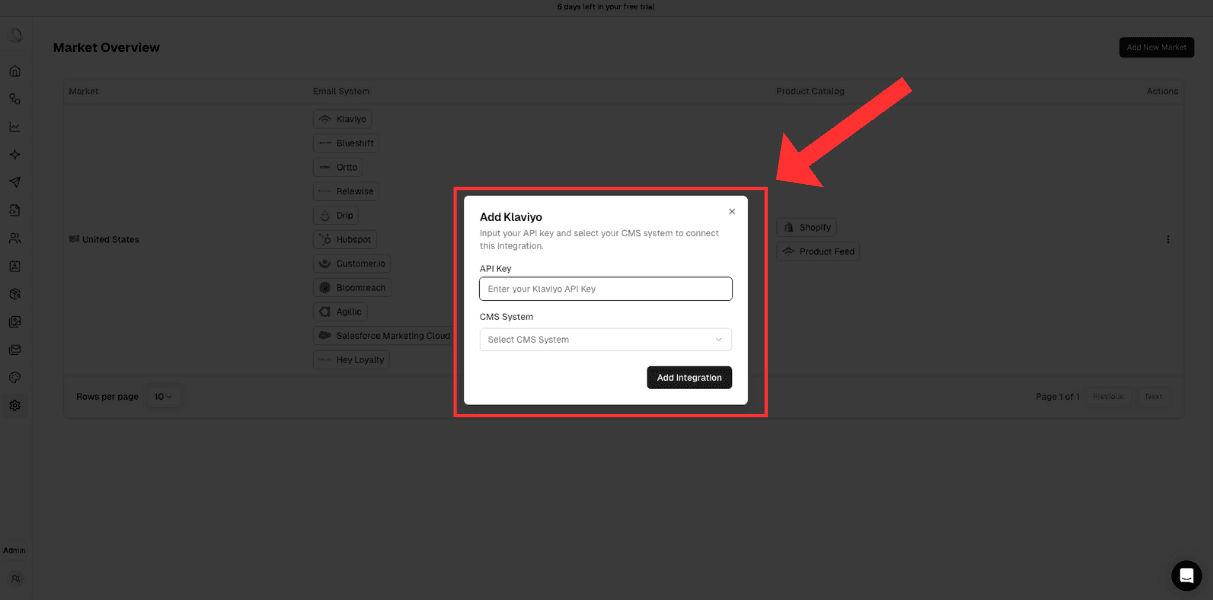
Task: Click the Page 1 of 1 text
Action: click(1057, 396)
